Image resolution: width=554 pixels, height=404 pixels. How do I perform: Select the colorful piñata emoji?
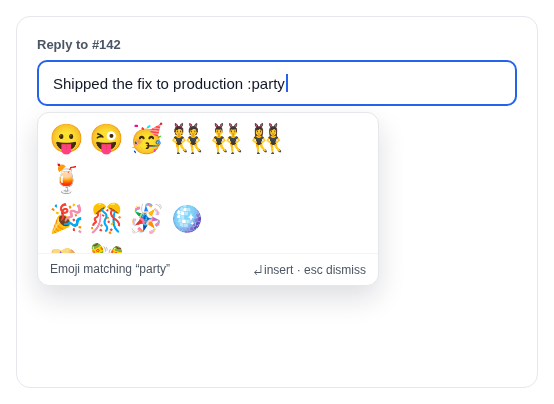click(147, 219)
